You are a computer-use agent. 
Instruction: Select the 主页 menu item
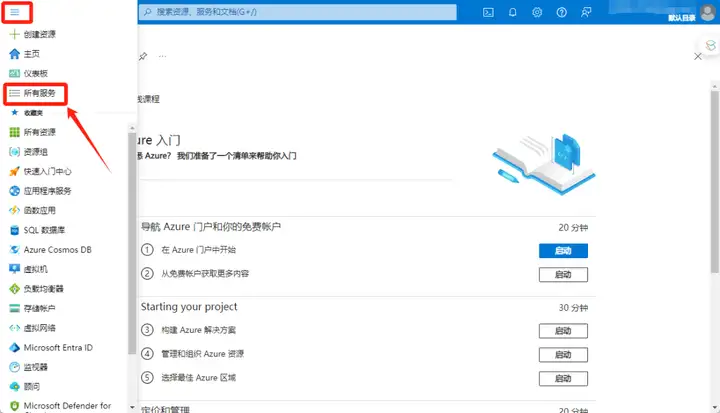pyautogui.click(x=32, y=54)
